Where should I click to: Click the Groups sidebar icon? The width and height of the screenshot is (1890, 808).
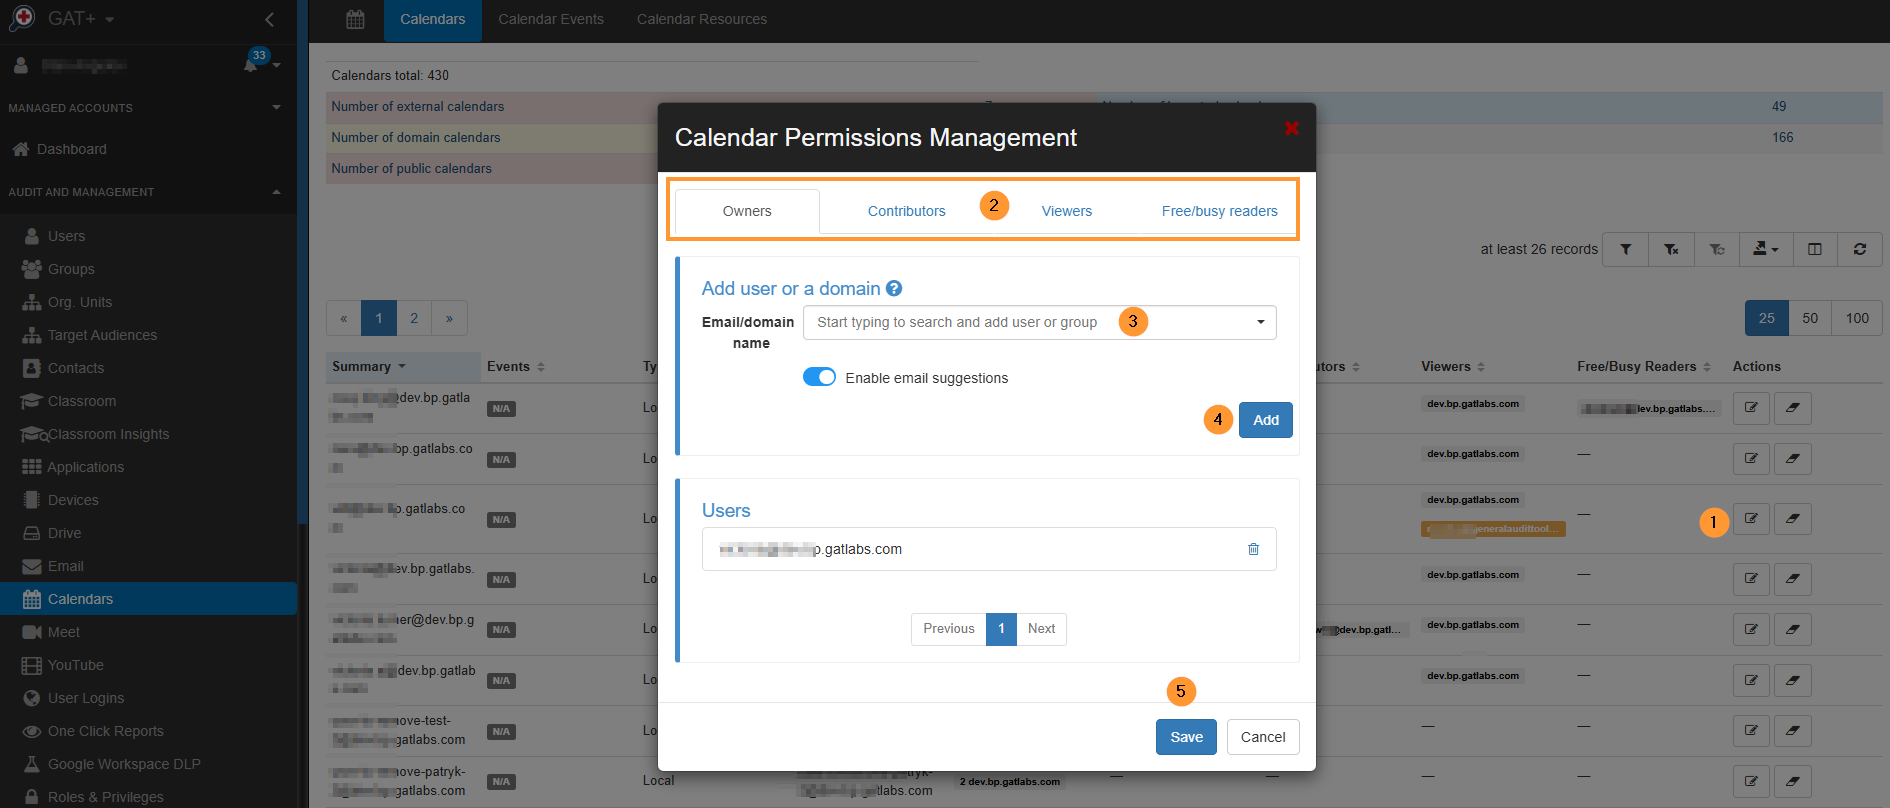[32, 269]
